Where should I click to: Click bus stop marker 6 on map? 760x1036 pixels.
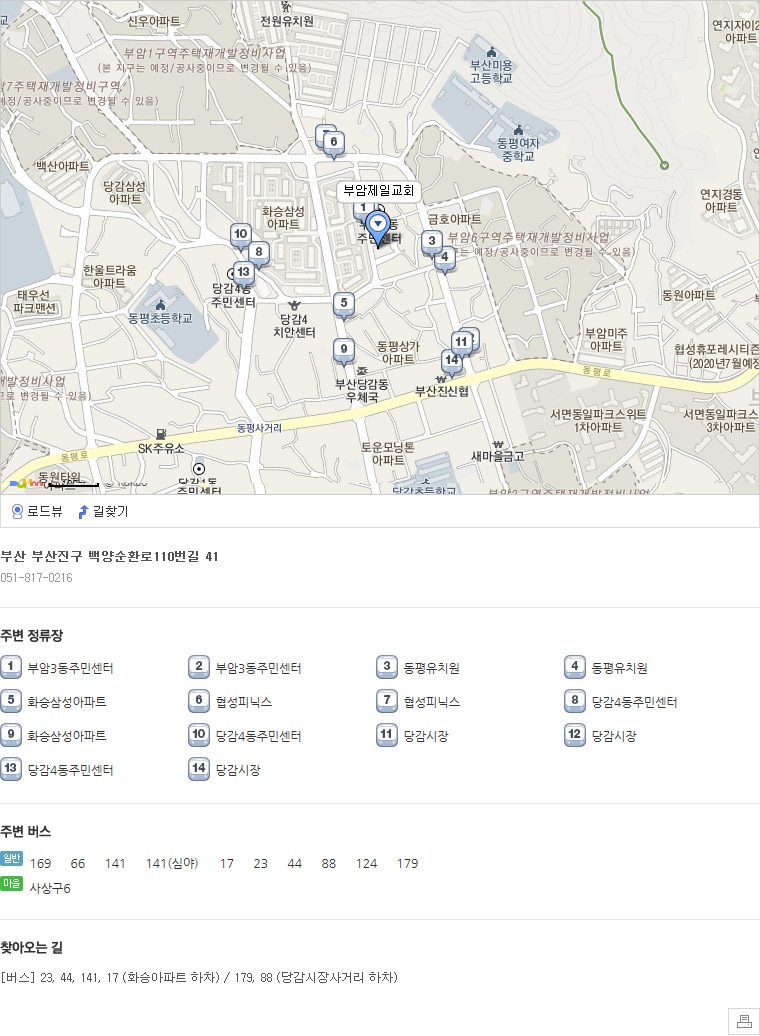(x=333, y=142)
